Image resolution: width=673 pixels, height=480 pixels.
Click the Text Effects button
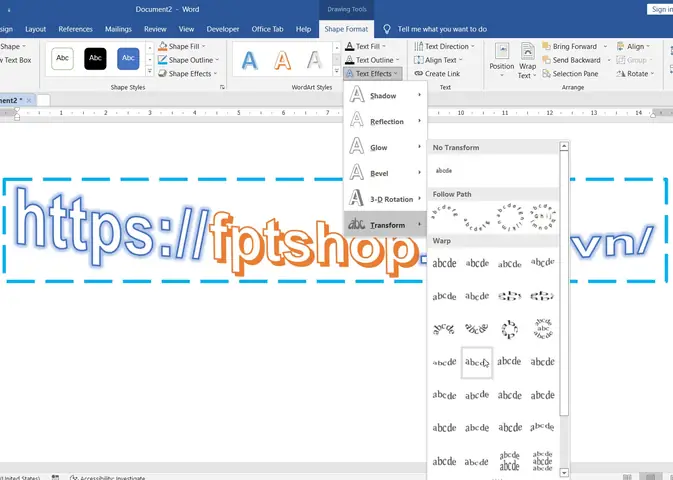(373, 74)
